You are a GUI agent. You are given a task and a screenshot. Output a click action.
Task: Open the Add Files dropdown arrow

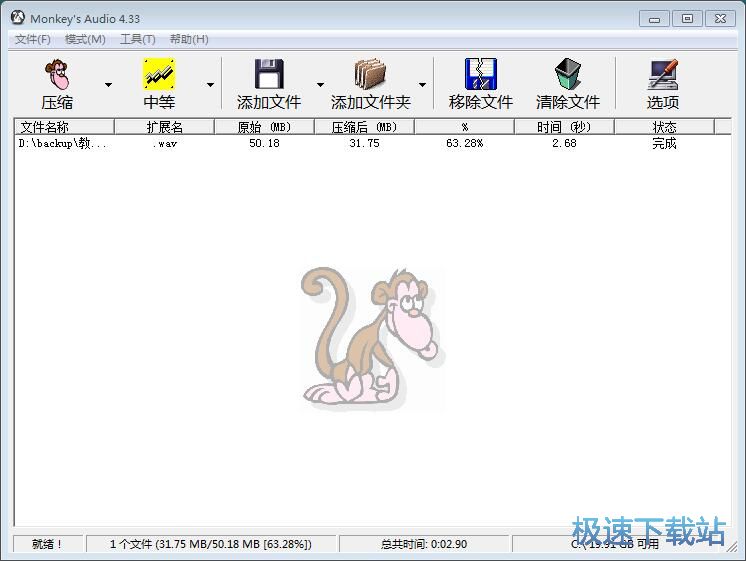(x=321, y=85)
